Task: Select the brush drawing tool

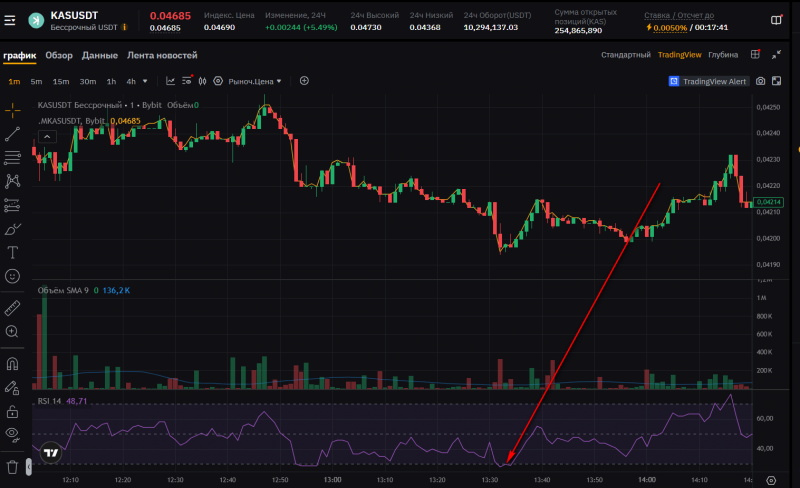Action: pyautogui.click(x=12, y=229)
